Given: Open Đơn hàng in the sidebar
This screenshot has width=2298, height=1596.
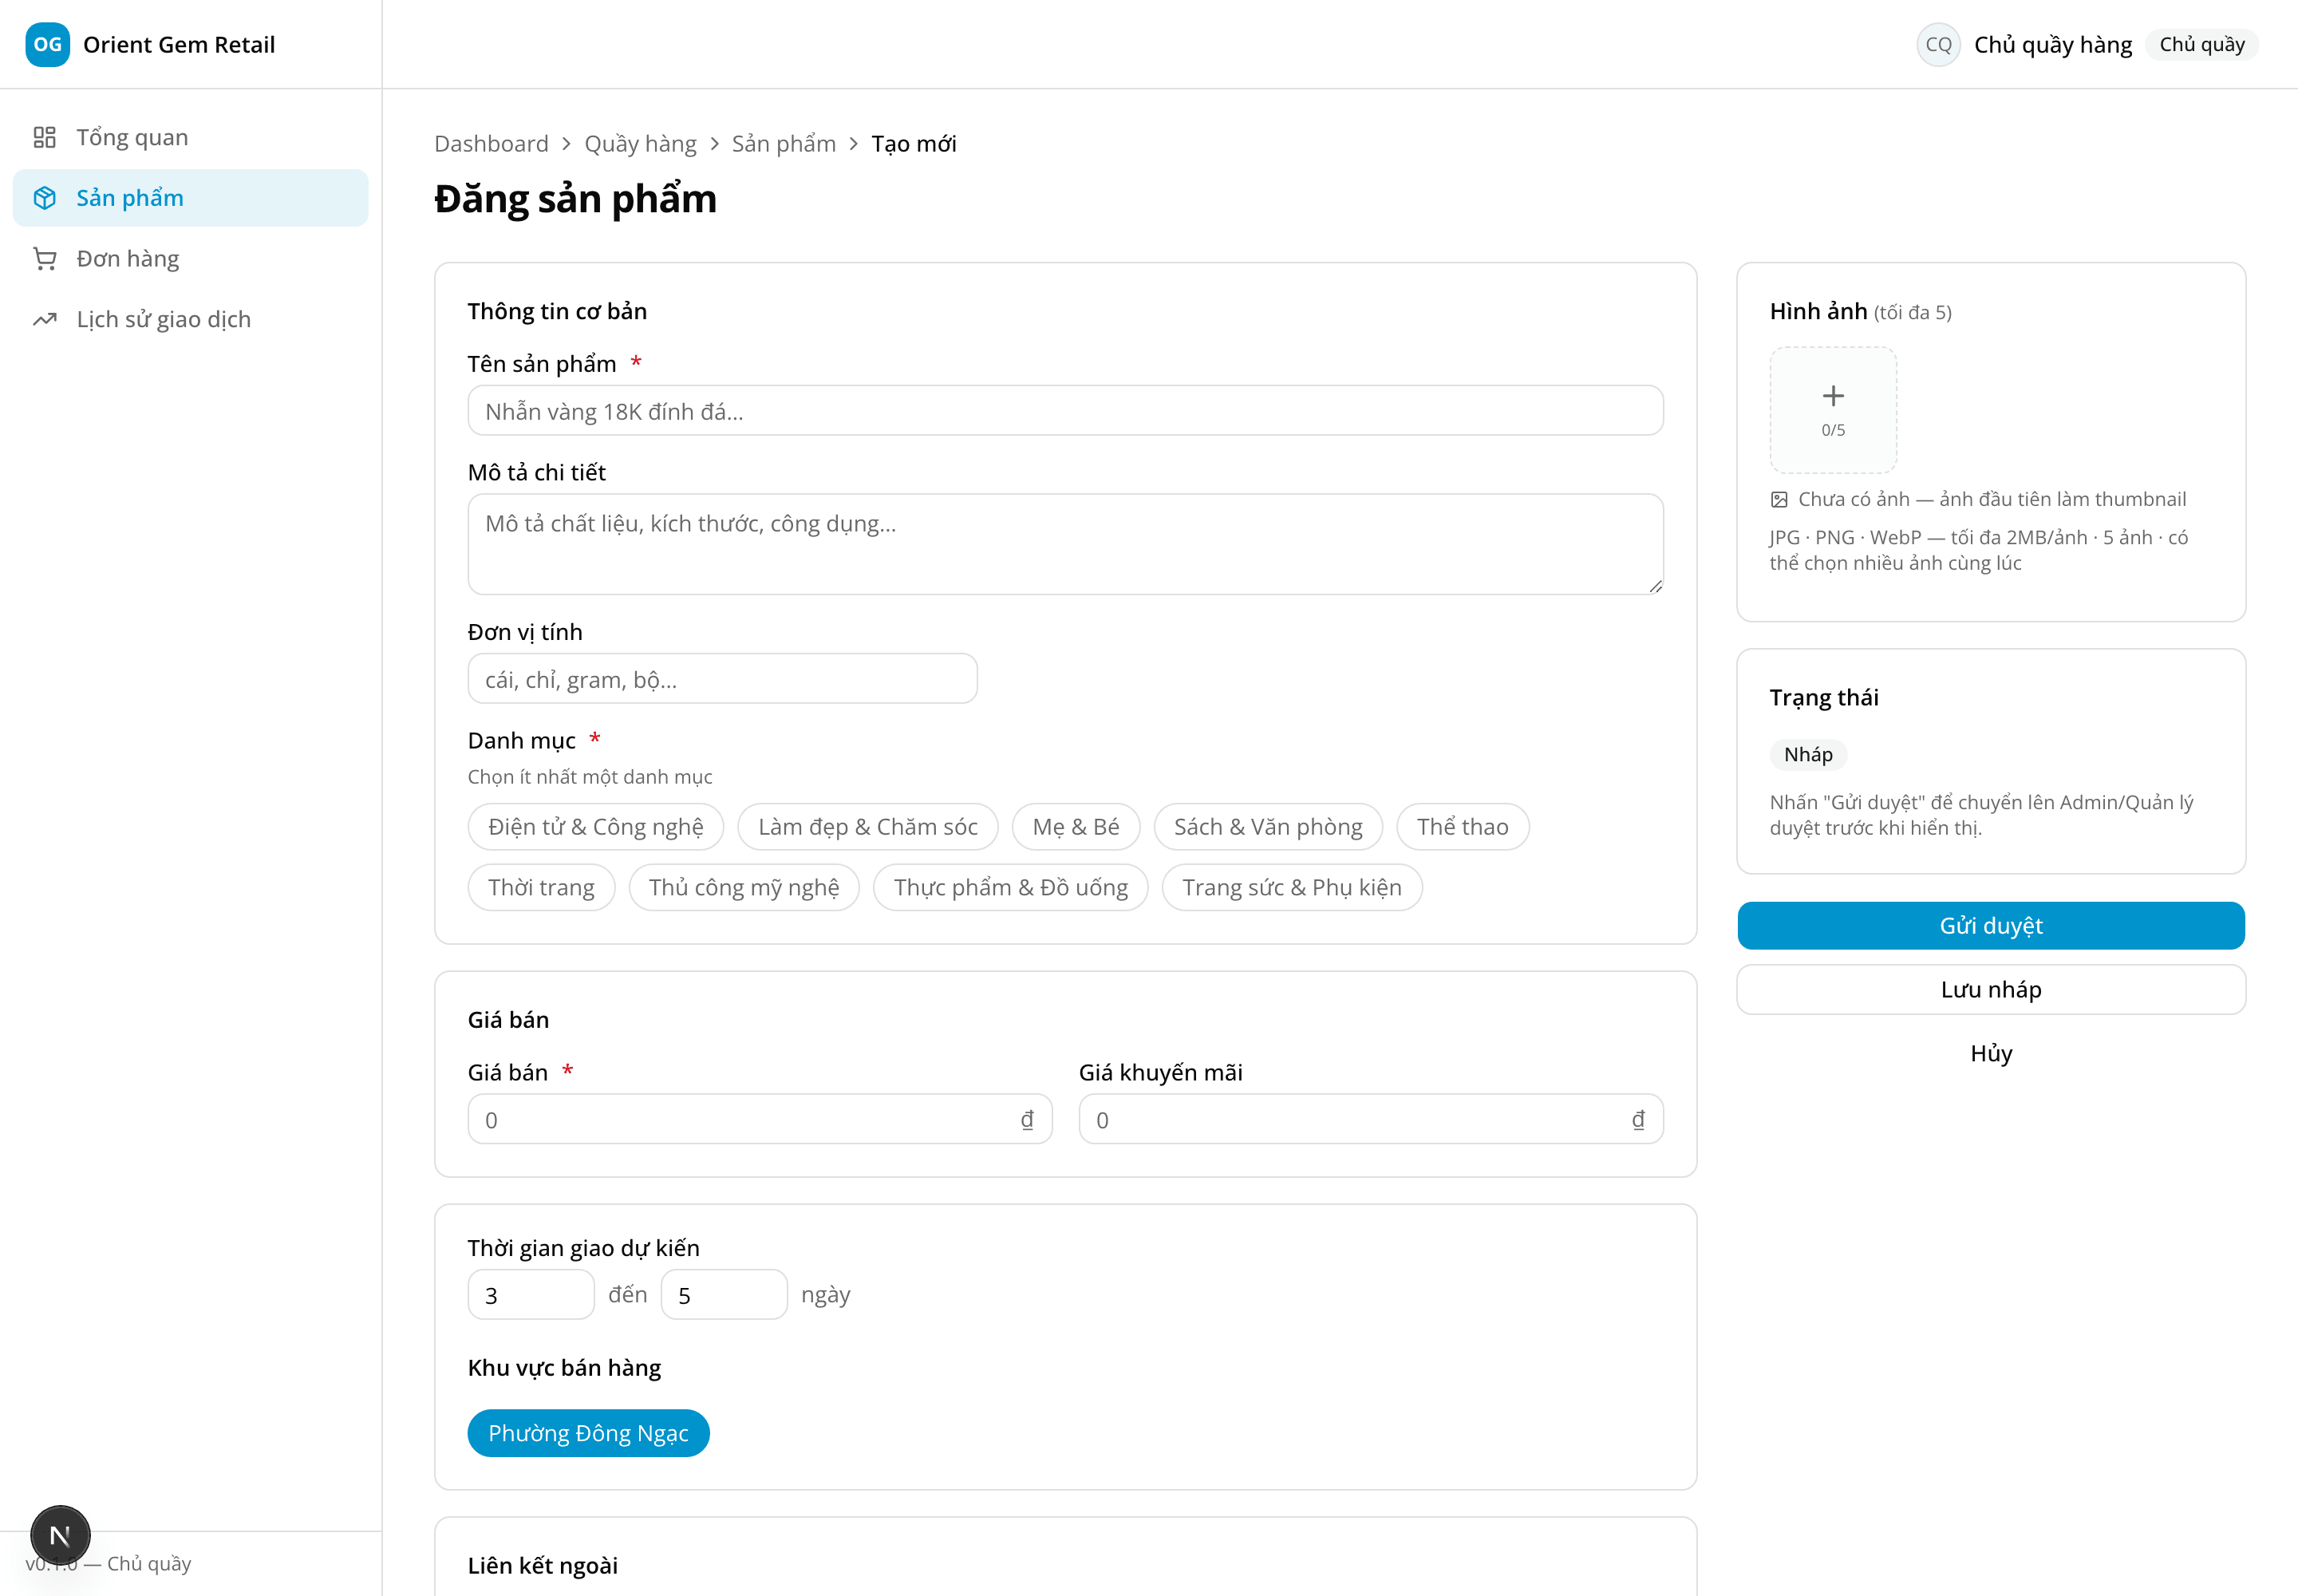Looking at the screenshot, I should (x=190, y=259).
